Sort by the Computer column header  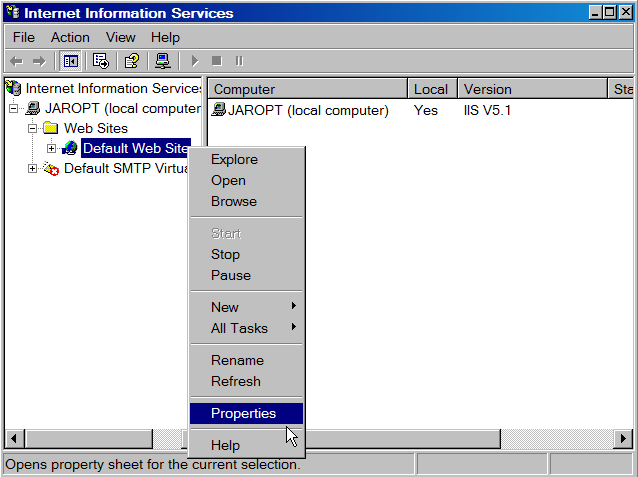pyautogui.click(x=308, y=89)
